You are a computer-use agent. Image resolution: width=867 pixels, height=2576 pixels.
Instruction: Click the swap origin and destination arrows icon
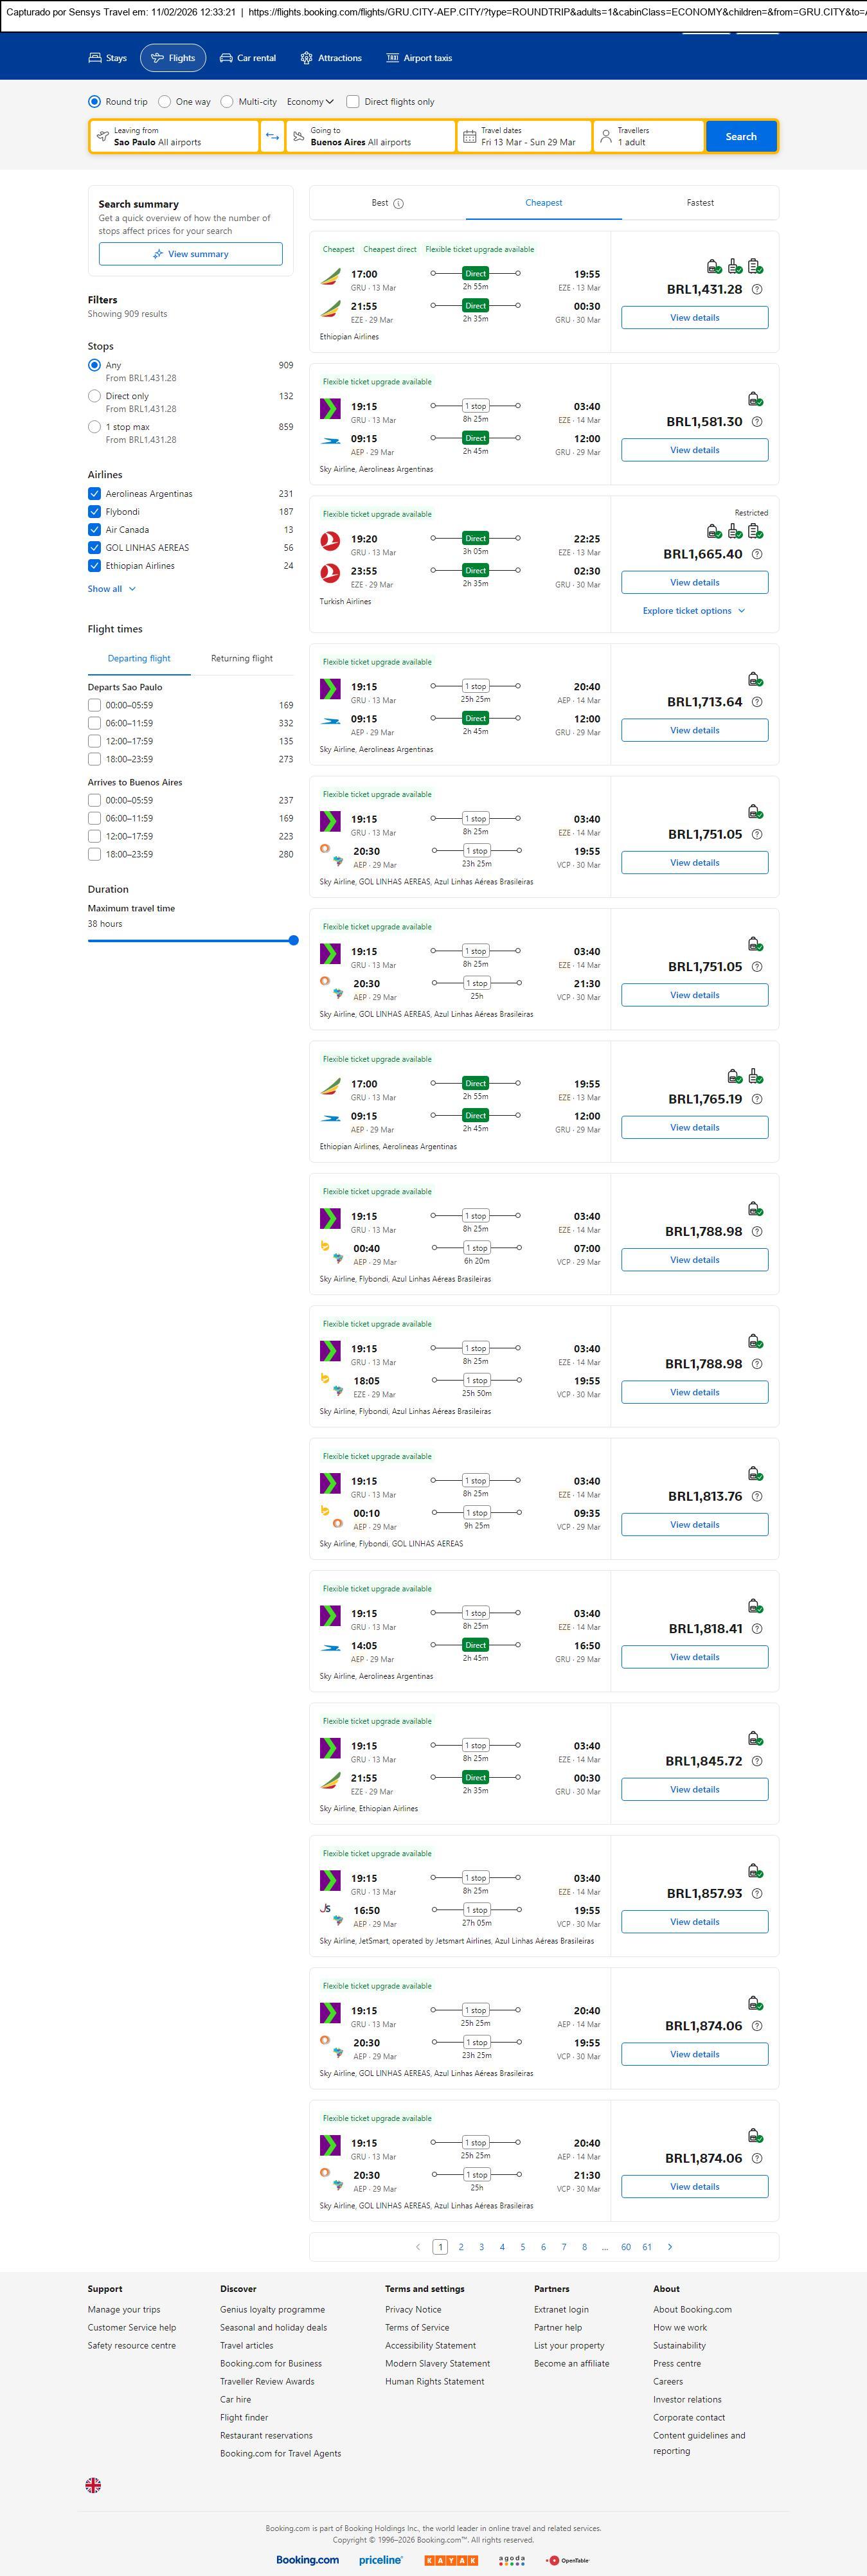pyautogui.click(x=272, y=136)
